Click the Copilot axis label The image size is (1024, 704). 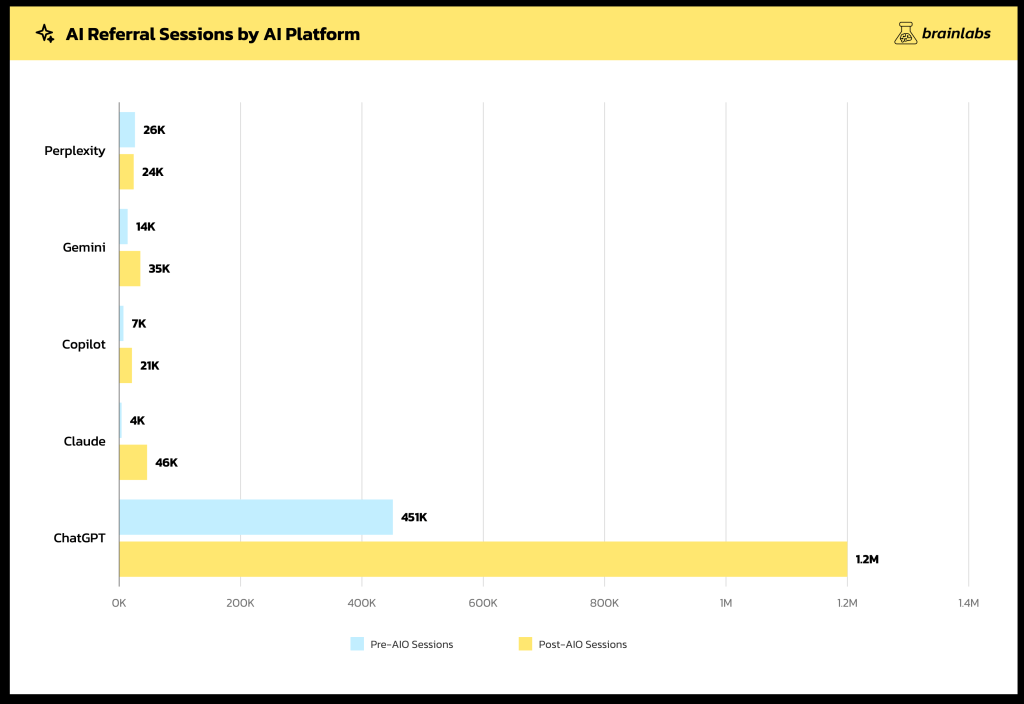84,344
